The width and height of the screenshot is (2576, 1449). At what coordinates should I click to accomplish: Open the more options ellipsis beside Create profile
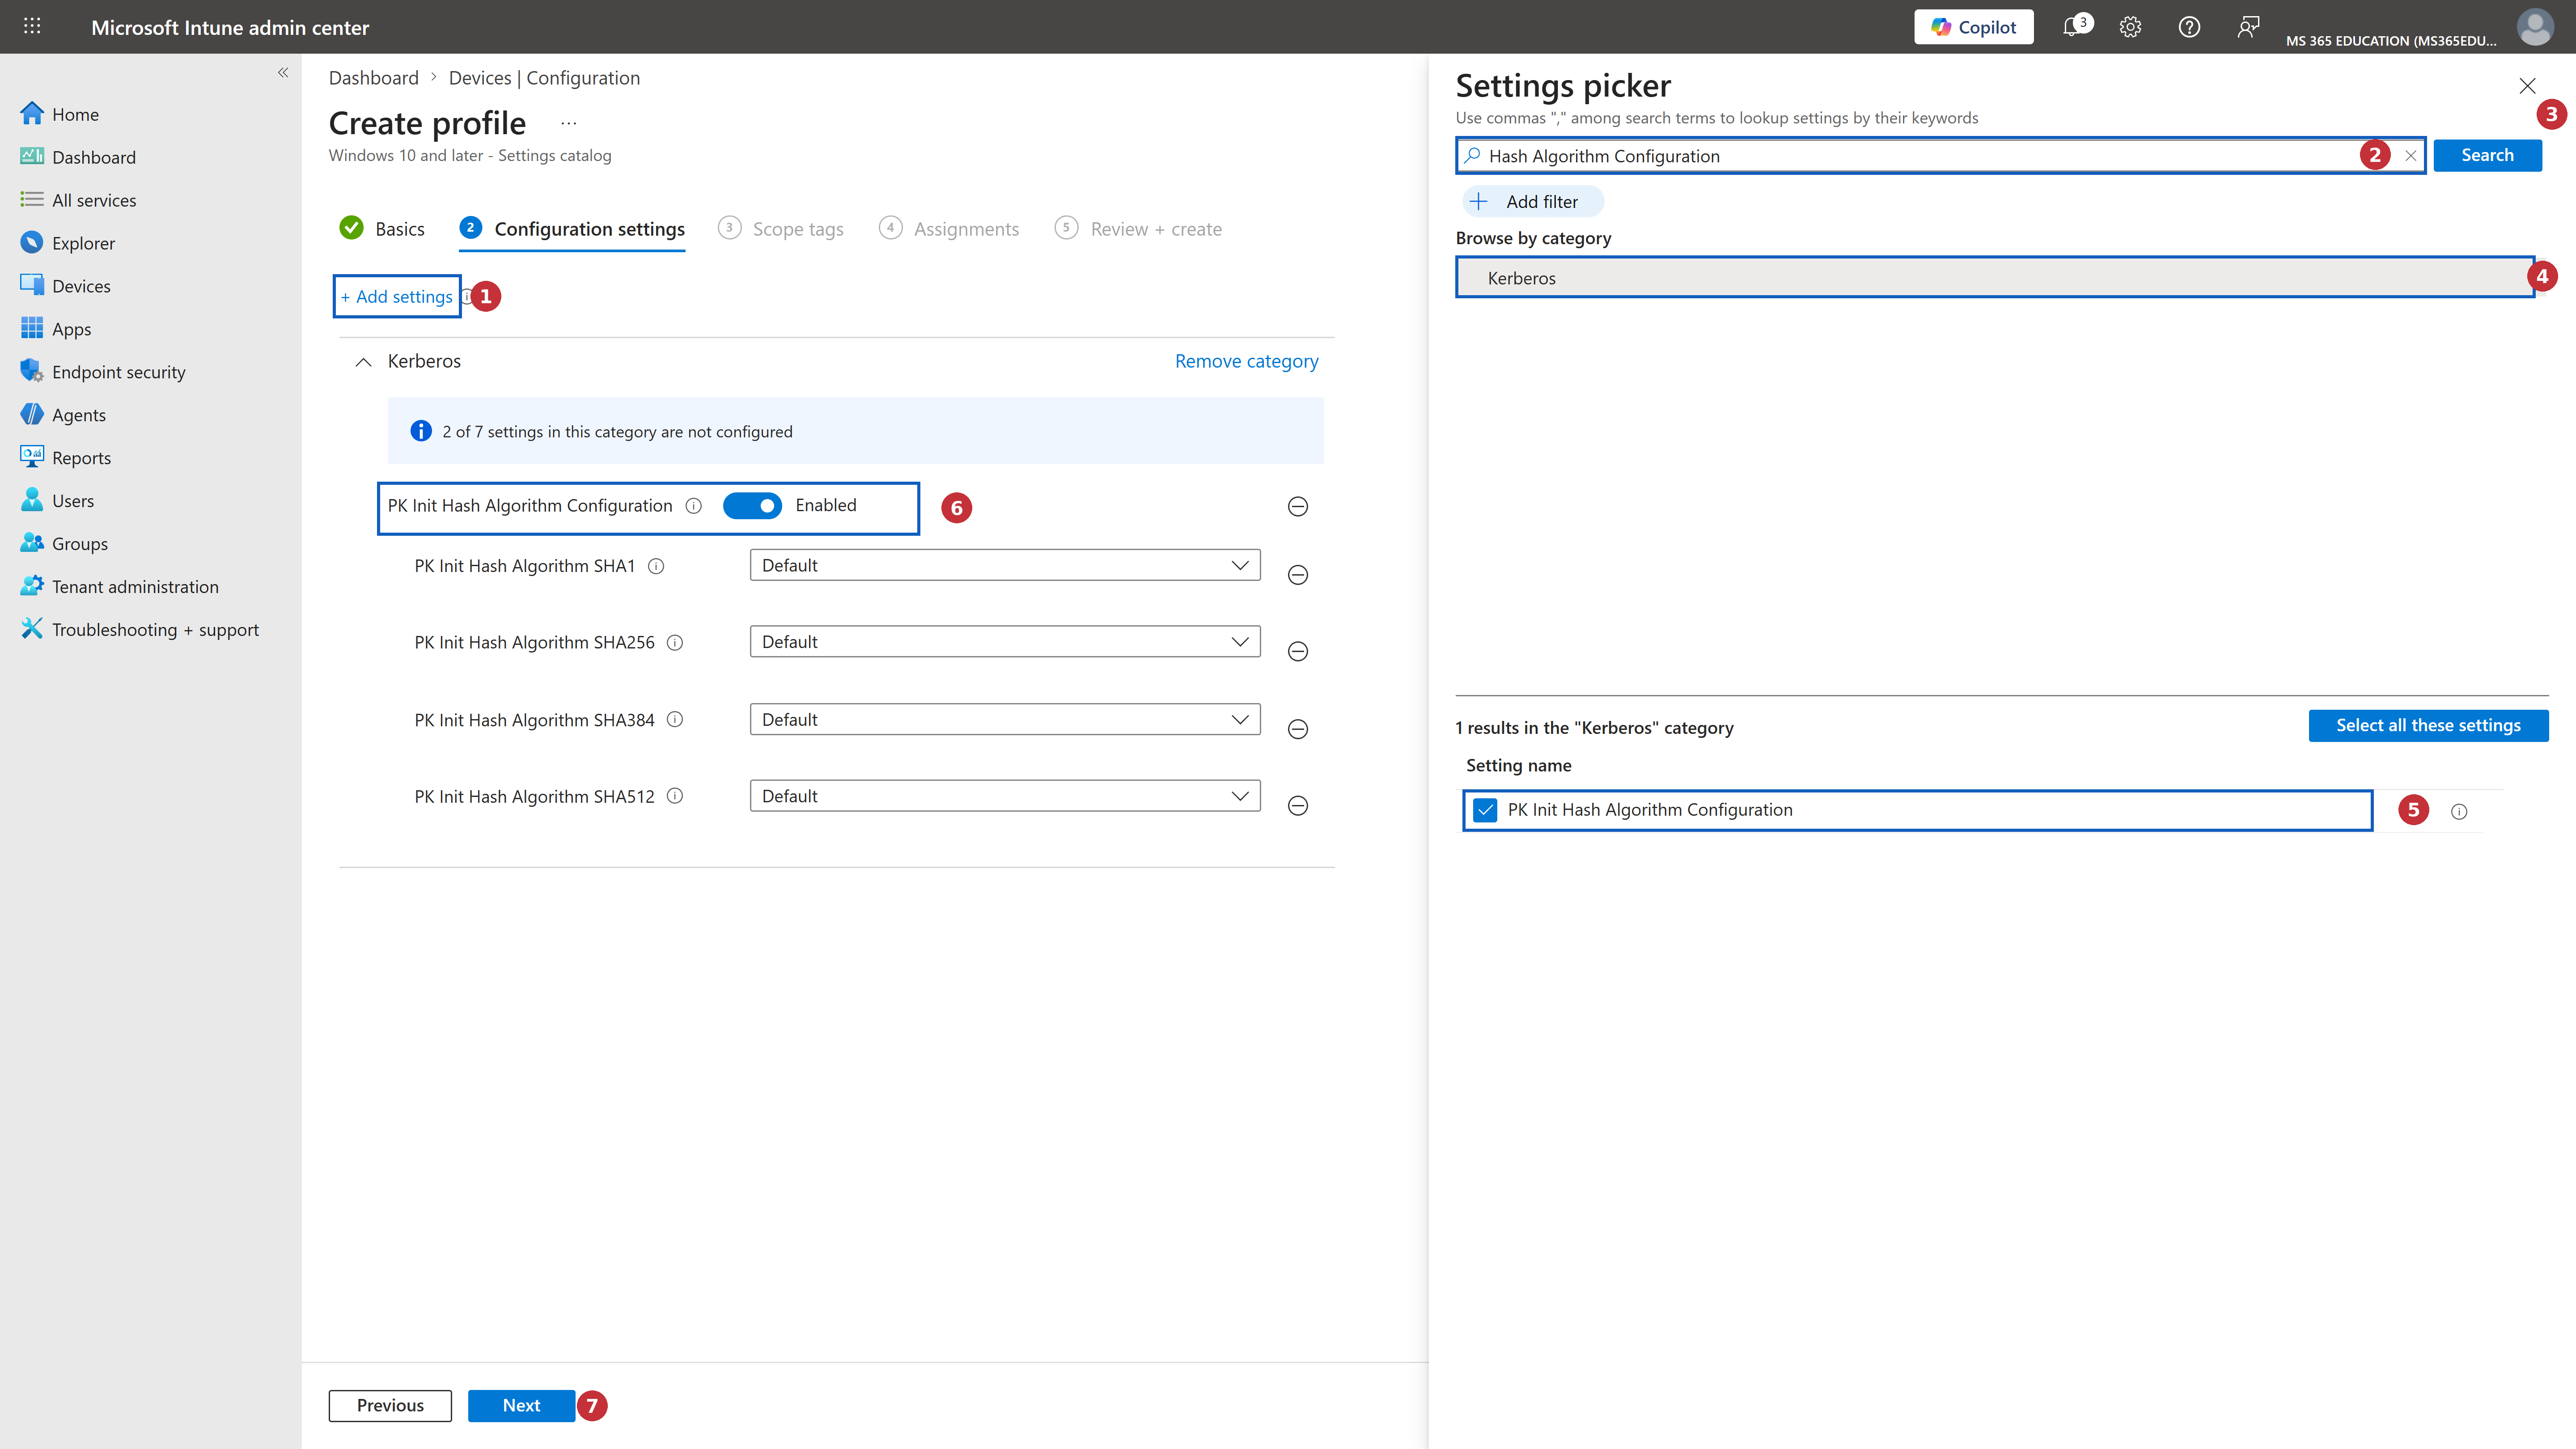tap(569, 123)
